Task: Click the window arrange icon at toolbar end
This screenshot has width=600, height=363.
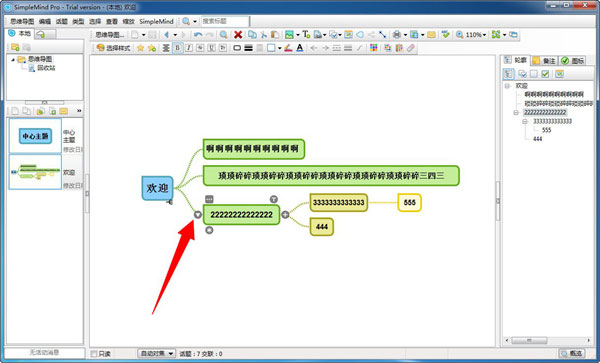Action: click(513, 35)
